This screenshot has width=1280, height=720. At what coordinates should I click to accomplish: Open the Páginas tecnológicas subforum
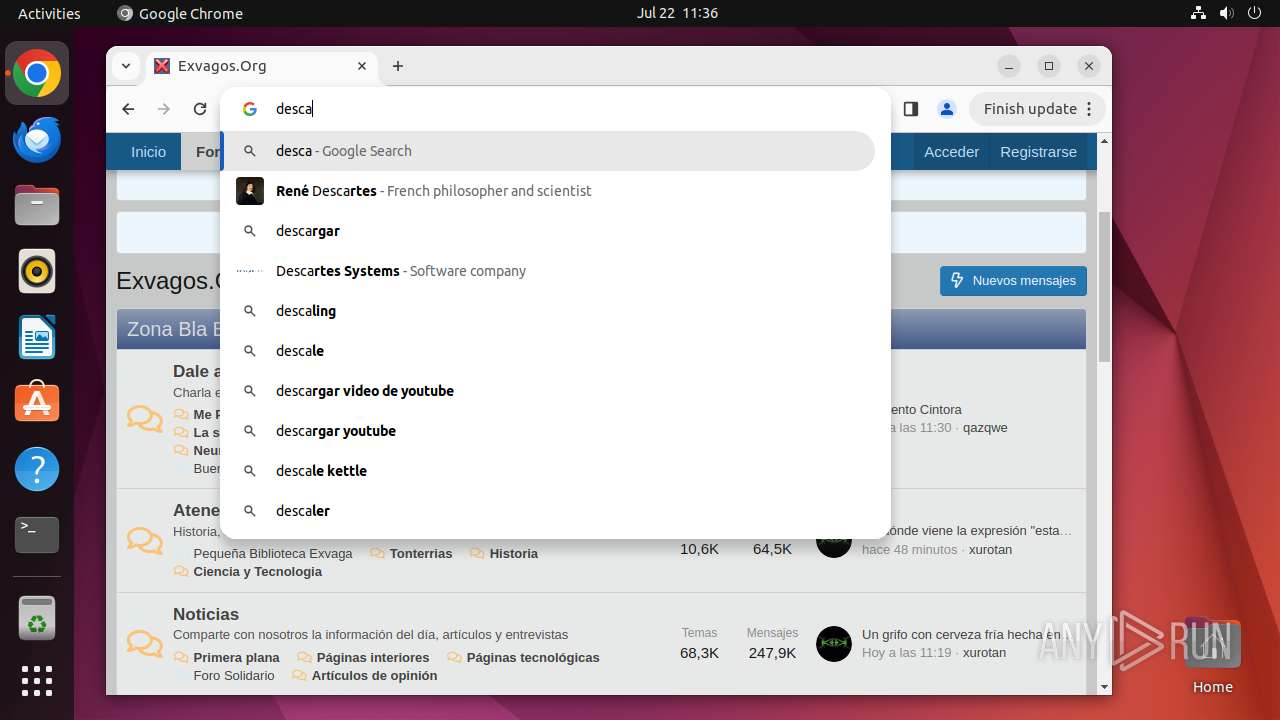tap(533, 657)
